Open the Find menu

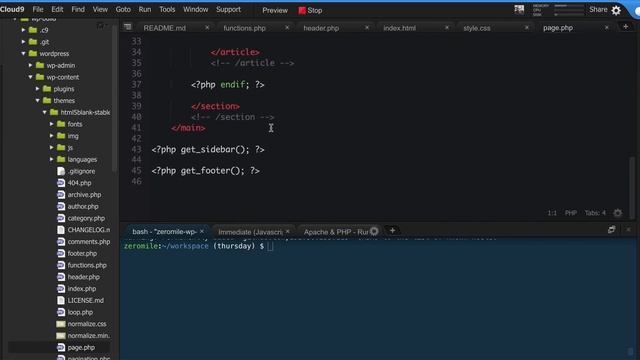[x=78, y=9]
